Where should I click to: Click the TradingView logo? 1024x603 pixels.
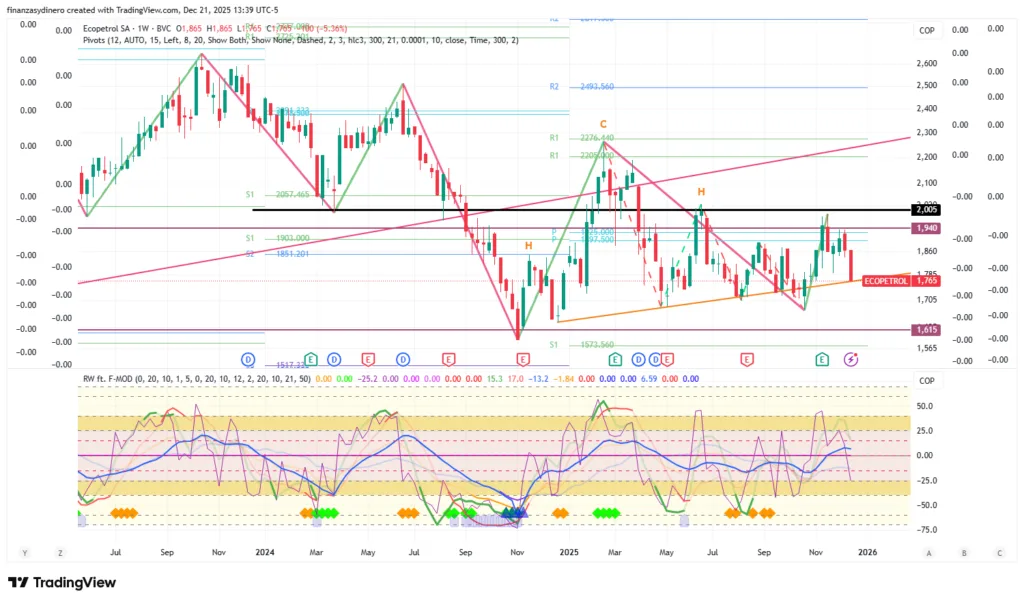pos(64,583)
